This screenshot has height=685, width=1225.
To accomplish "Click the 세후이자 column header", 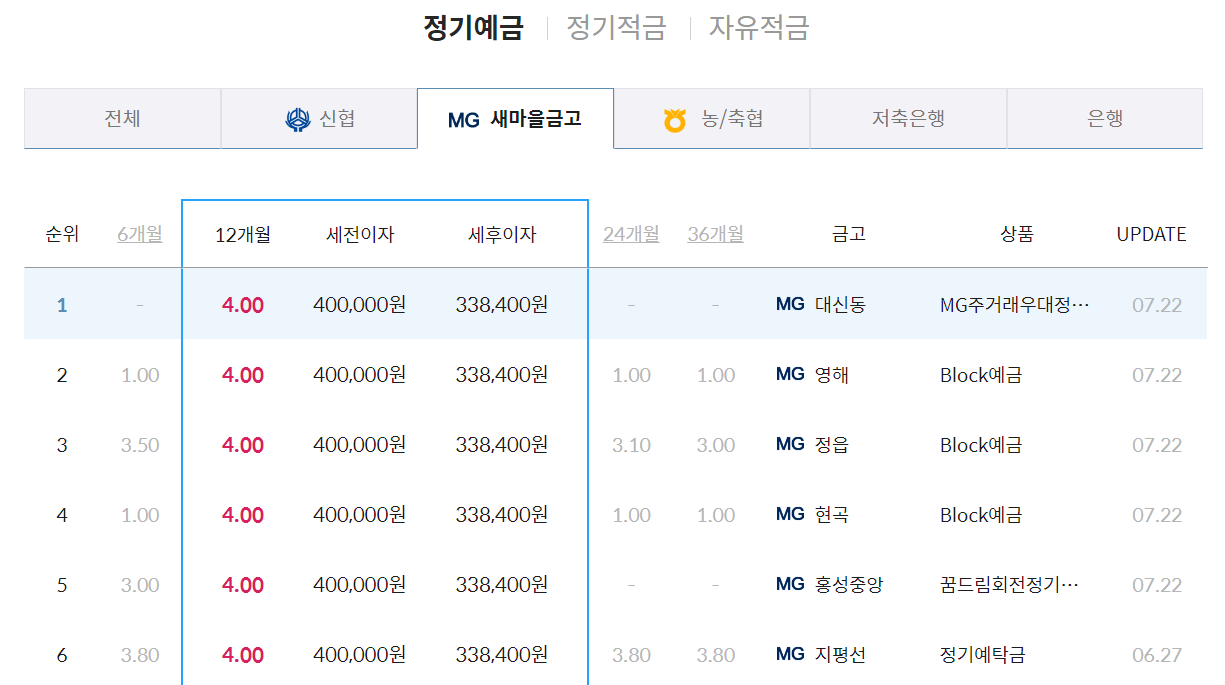I will click(x=502, y=235).
